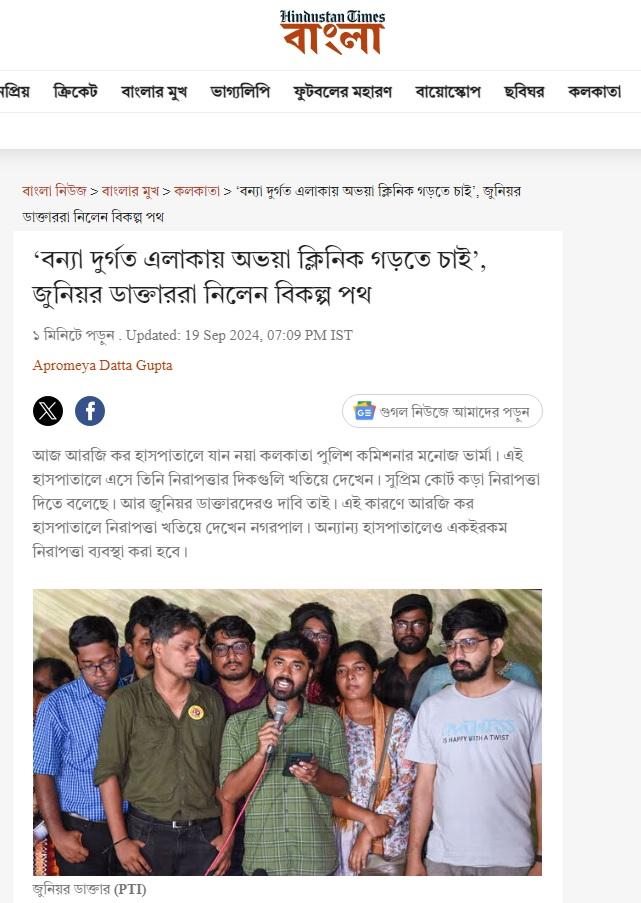Viewport: 641px width, 903px height.
Task: Share article on X (Twitter) icon
Action: [x=48, y=411]
